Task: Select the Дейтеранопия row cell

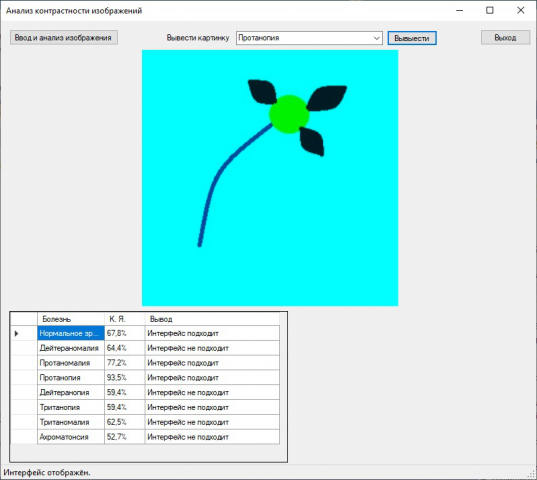Action: 71,392
